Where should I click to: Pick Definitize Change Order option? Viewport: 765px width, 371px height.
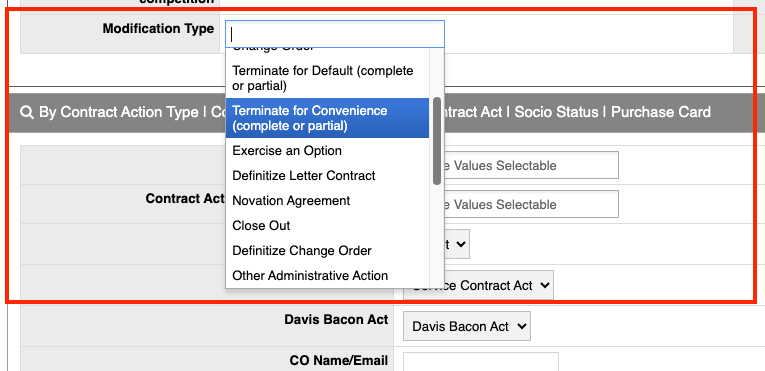pos(327,250)
